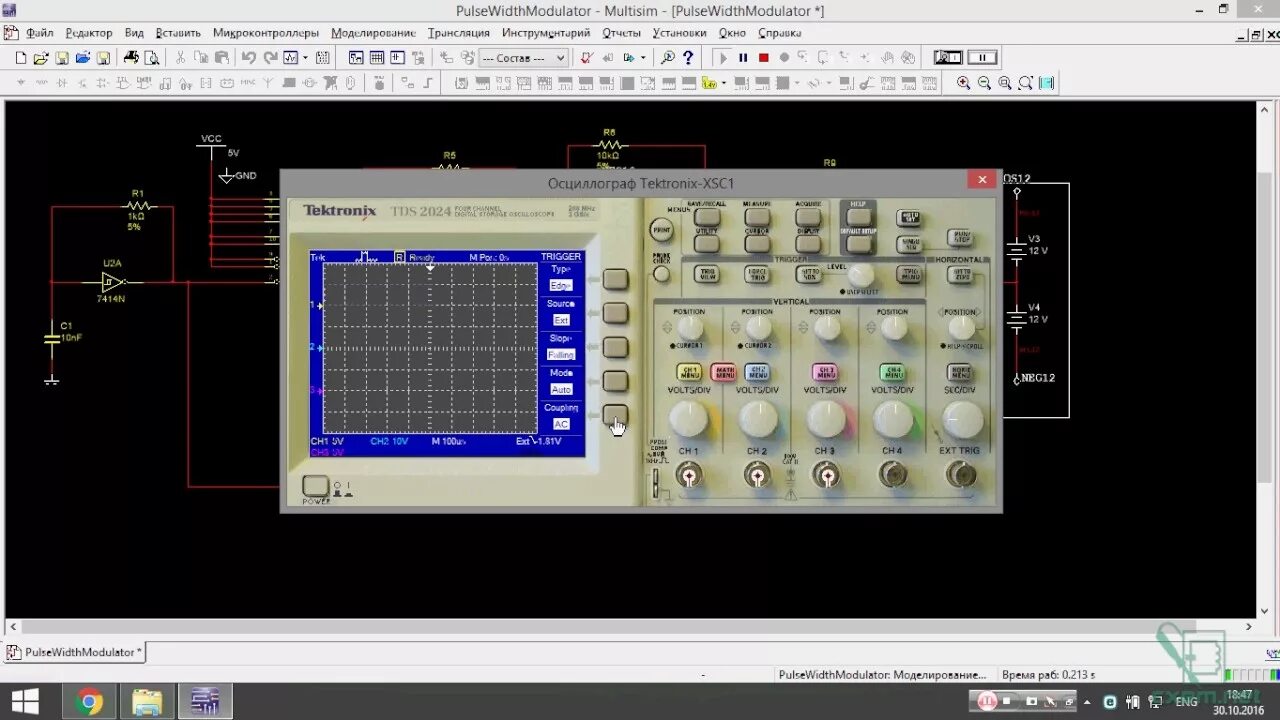Click the Stop simulation icon
The width and height of the screenshot is (1280, 720).
[x=763, y=57]
